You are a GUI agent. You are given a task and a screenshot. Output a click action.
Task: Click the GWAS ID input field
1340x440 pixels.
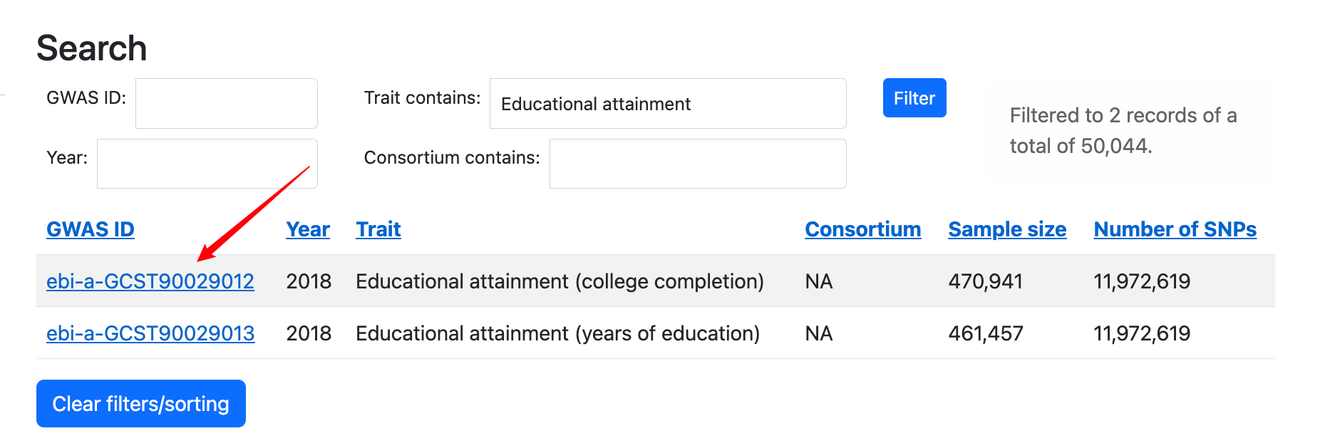coord(226,104)
